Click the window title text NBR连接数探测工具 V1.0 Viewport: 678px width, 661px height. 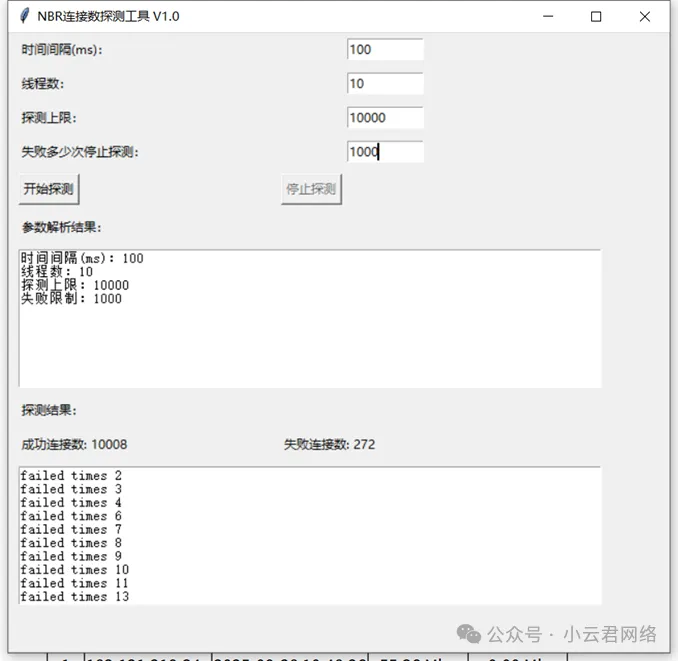coord(109,16)
